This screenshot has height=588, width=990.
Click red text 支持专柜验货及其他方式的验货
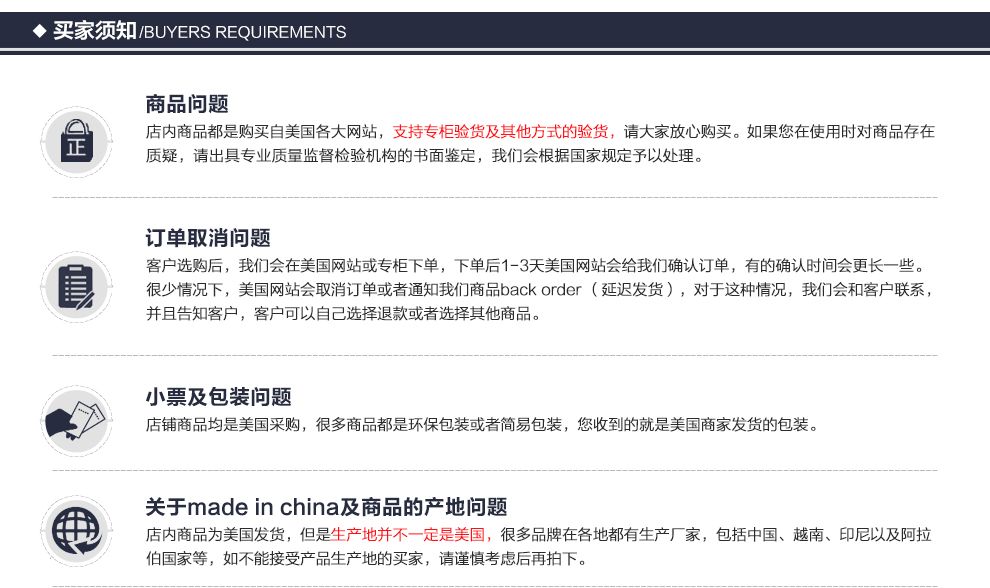click(504, 132)
